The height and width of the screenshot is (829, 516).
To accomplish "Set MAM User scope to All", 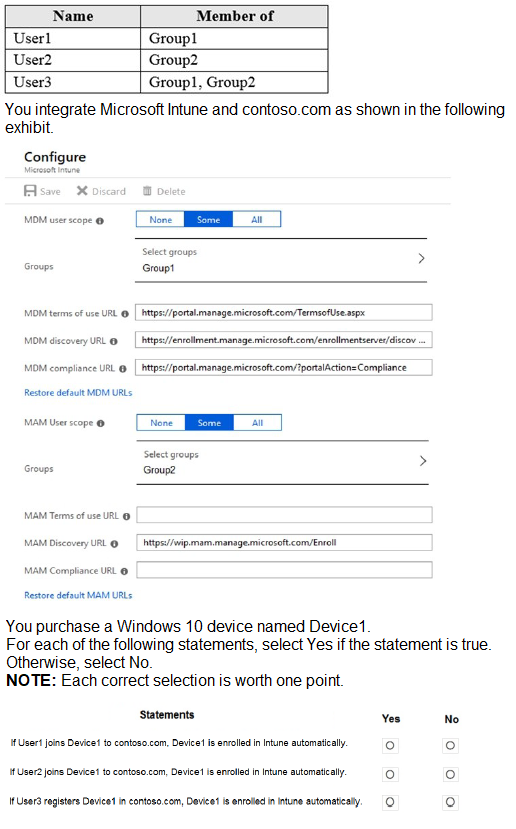I will (x=257, y=423).
